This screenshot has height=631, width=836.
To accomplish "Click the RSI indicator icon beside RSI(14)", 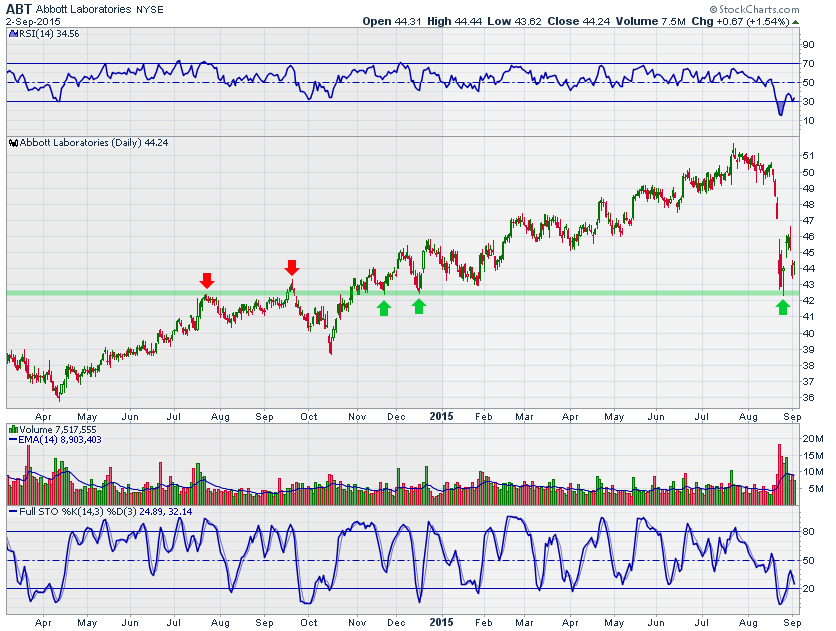I will 13,34.
